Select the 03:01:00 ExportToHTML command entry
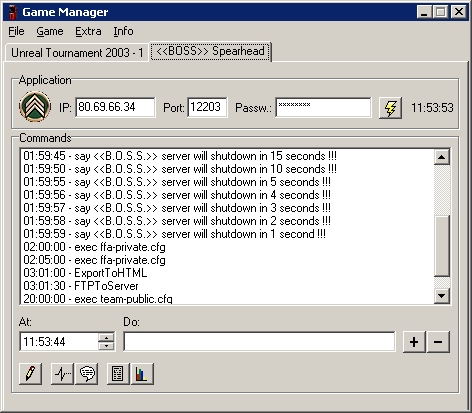Image resolution: width=472 pixels, height=413 pixels. pos(85,273)
